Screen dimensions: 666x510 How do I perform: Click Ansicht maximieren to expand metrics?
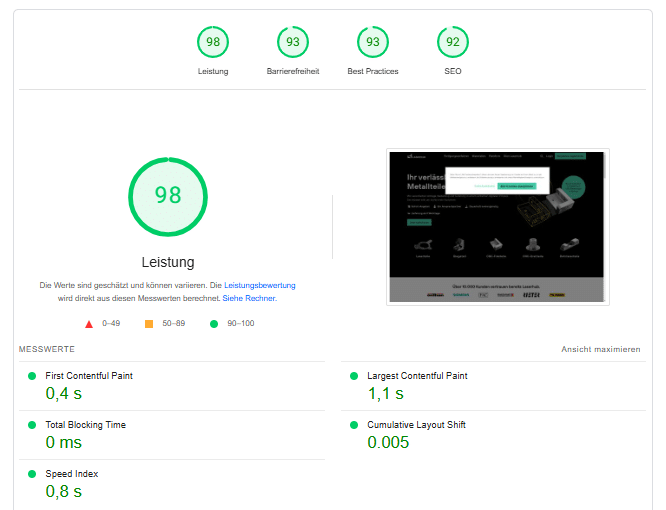(x=601, y=349)
